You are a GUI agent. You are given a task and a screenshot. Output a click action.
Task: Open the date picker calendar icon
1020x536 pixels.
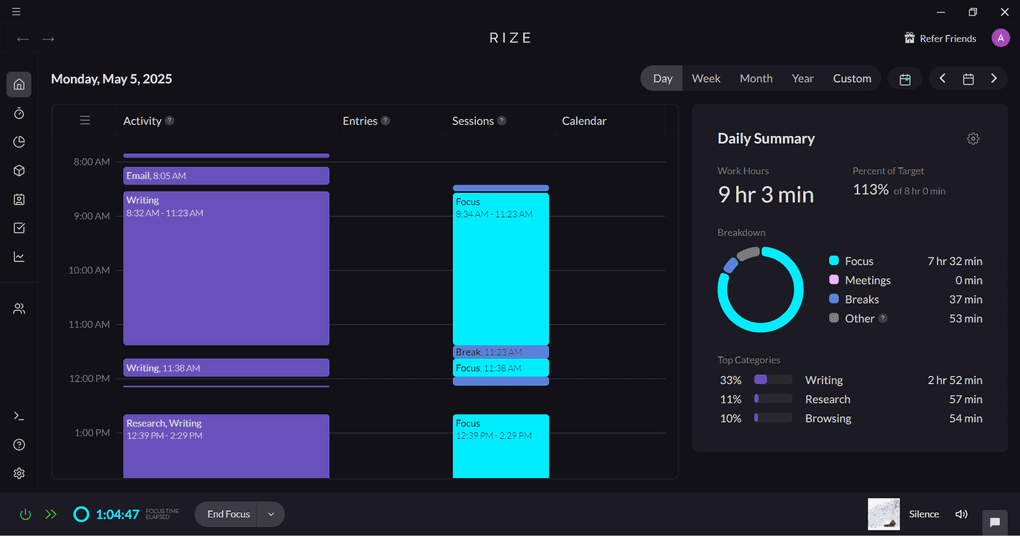coord(969,79)
